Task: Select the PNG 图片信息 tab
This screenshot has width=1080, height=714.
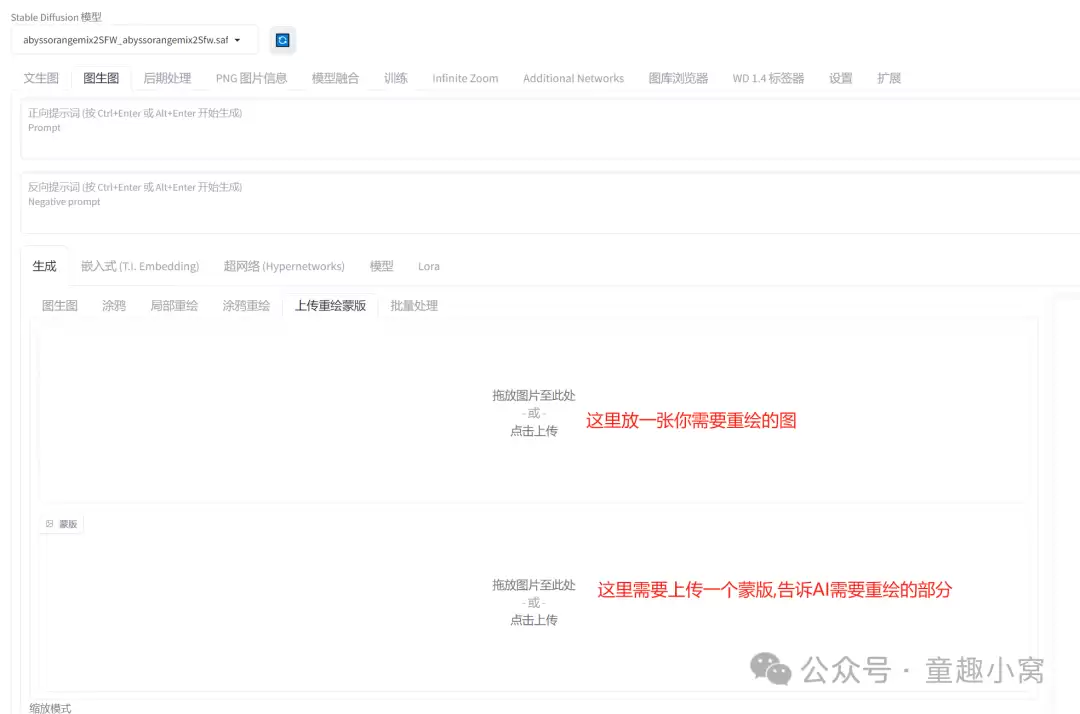Action: tap(251, 78)
